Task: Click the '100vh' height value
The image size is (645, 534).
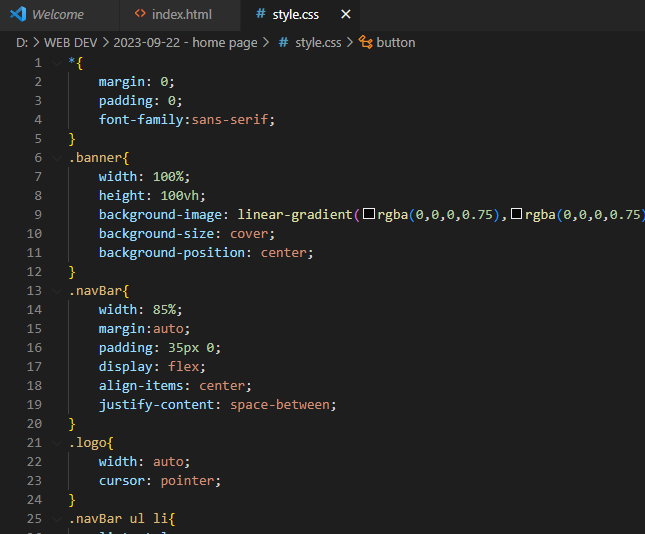Action: [180, 195]
